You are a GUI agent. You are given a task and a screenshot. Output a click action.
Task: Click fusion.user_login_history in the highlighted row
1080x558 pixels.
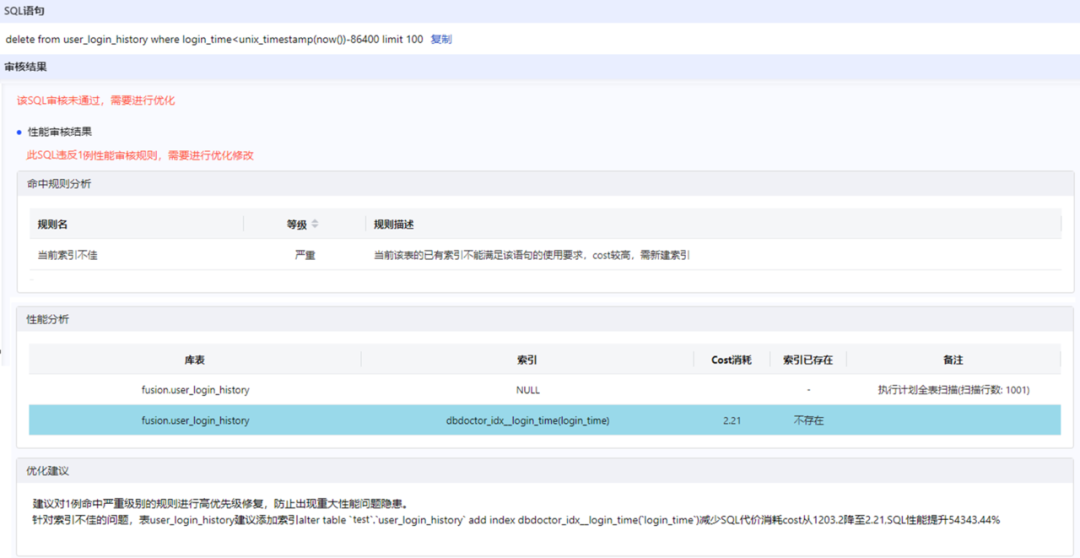[195, 420]
